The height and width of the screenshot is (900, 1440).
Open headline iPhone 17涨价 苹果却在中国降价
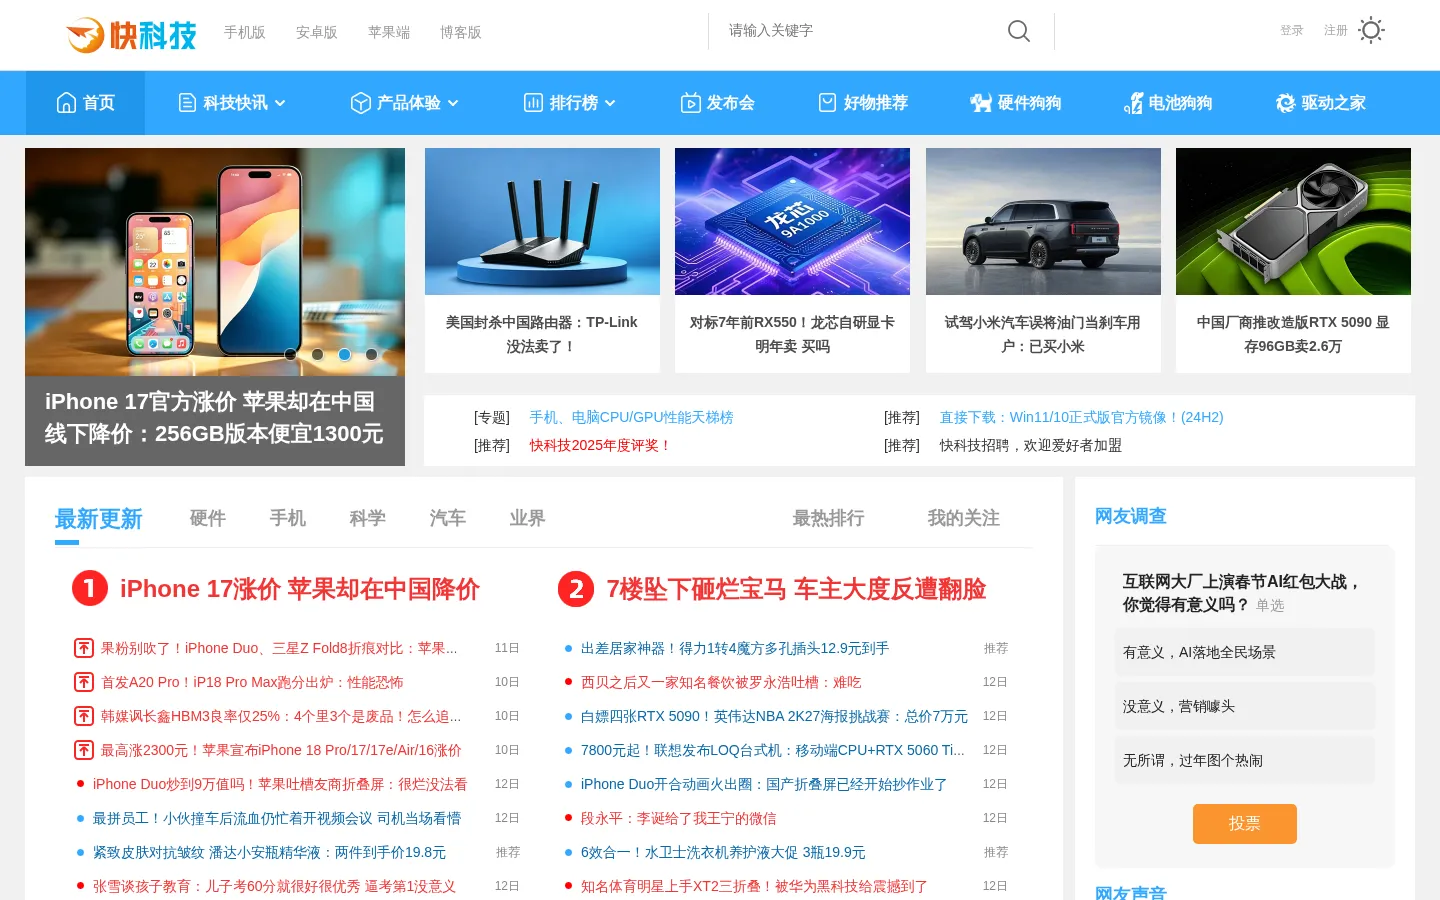pos(300,589)
